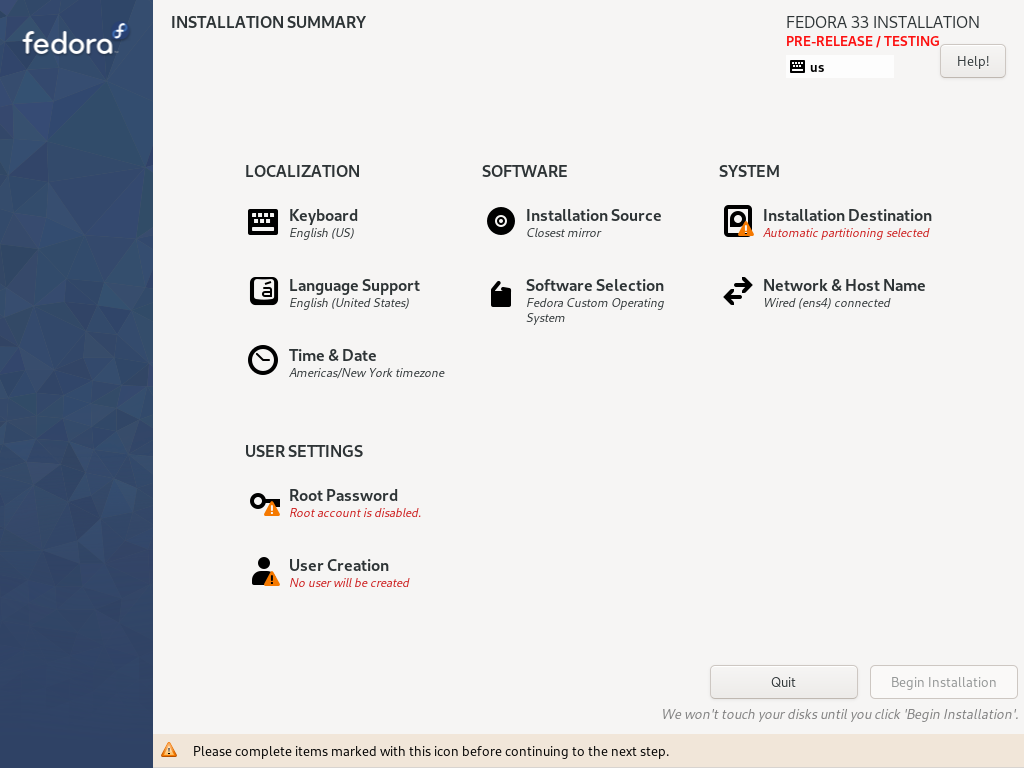The width and height of the screenshot is (1024, 768).
Task: Click the 'Please complete items marked' message
Action: tap(431, 751)
